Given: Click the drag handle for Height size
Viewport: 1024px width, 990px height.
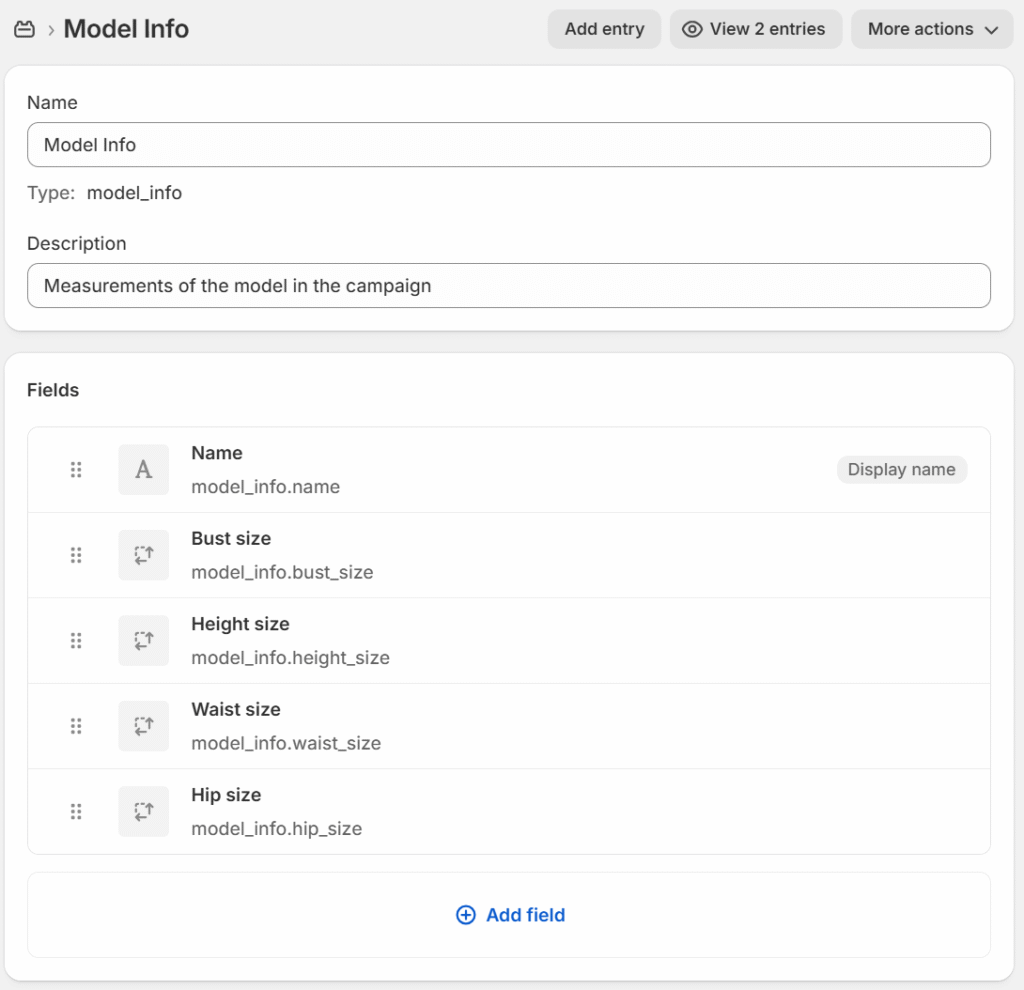Looking at the screenshot, I should 76,641.
